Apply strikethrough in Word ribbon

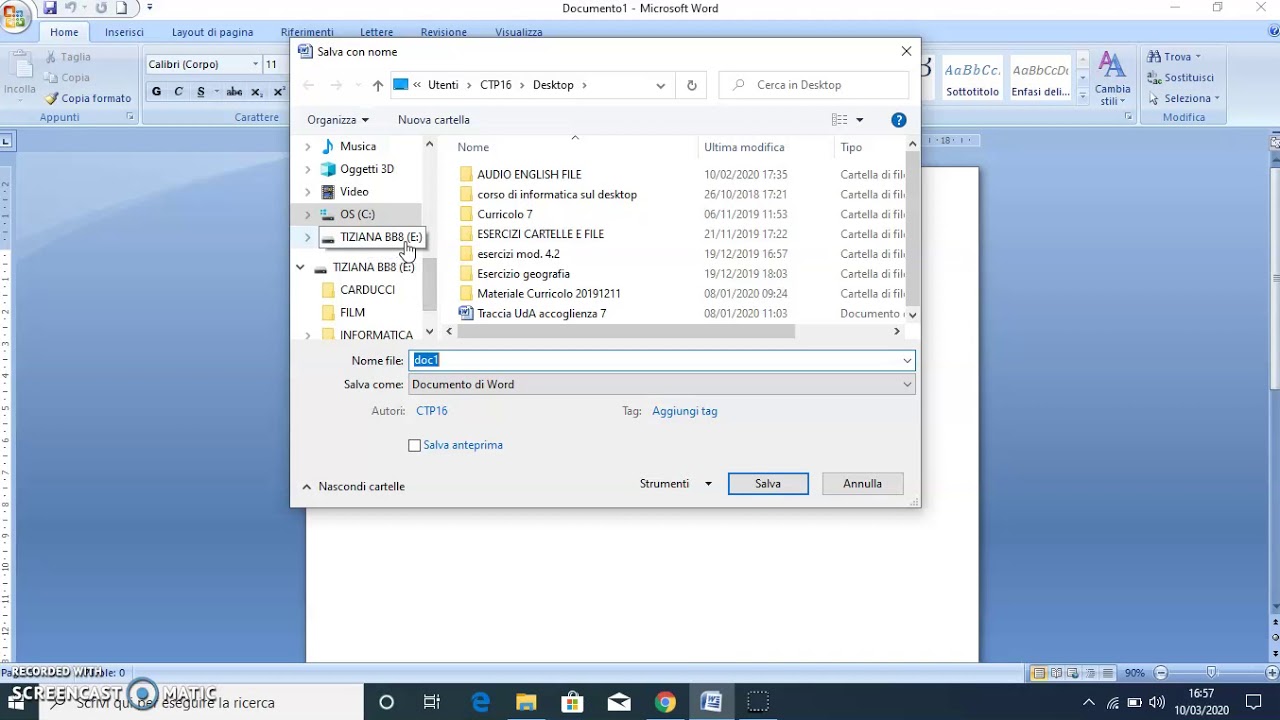point(234,92)
